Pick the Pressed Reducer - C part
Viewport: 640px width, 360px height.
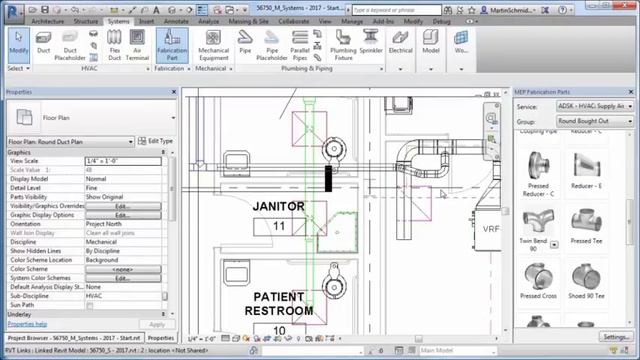538,173
